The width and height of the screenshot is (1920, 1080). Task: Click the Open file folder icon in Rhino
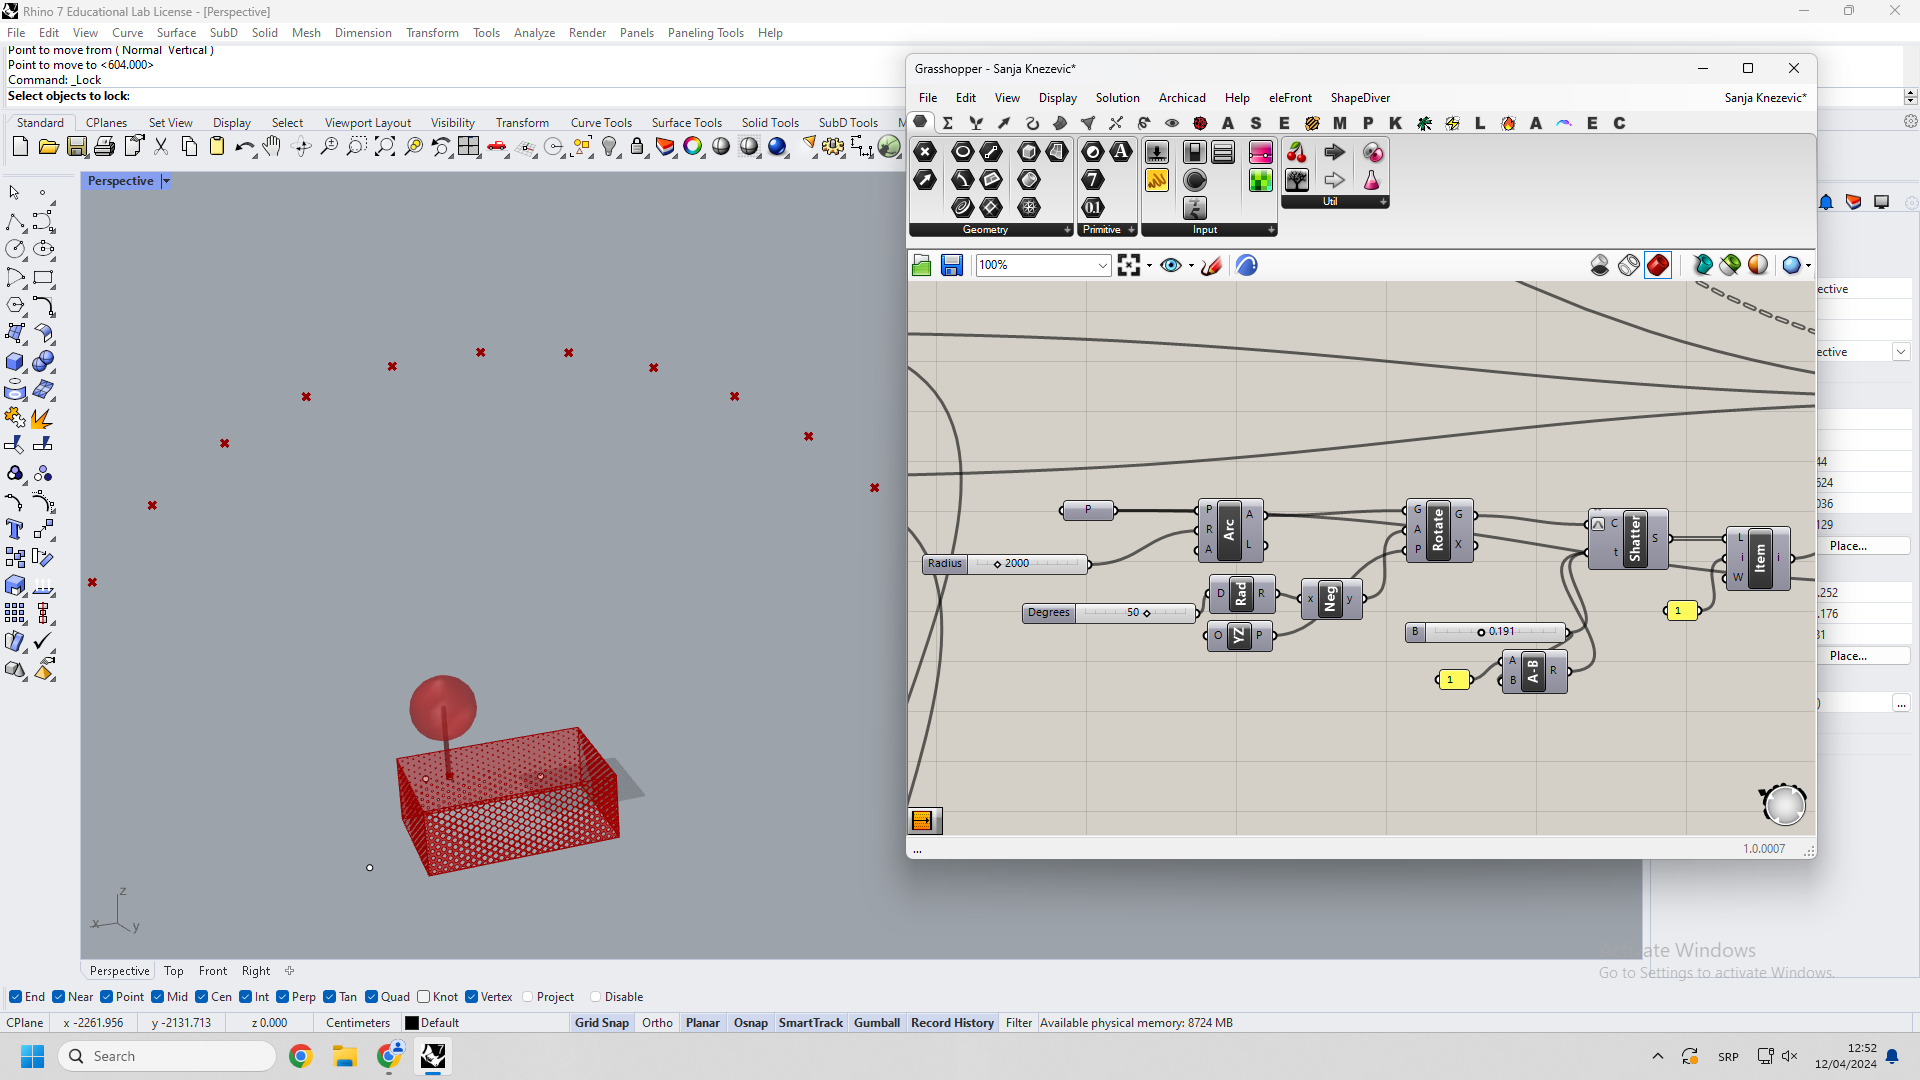(48, 147)
